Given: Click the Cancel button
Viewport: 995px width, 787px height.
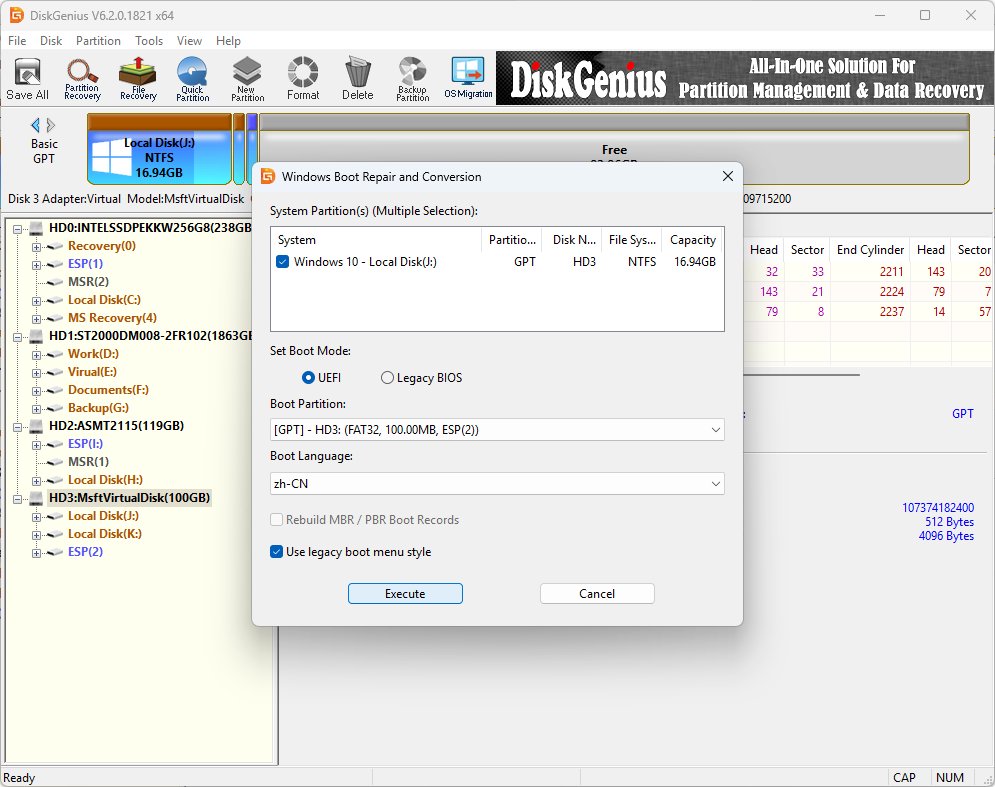Looking at the screenshot, I should 597,594.
